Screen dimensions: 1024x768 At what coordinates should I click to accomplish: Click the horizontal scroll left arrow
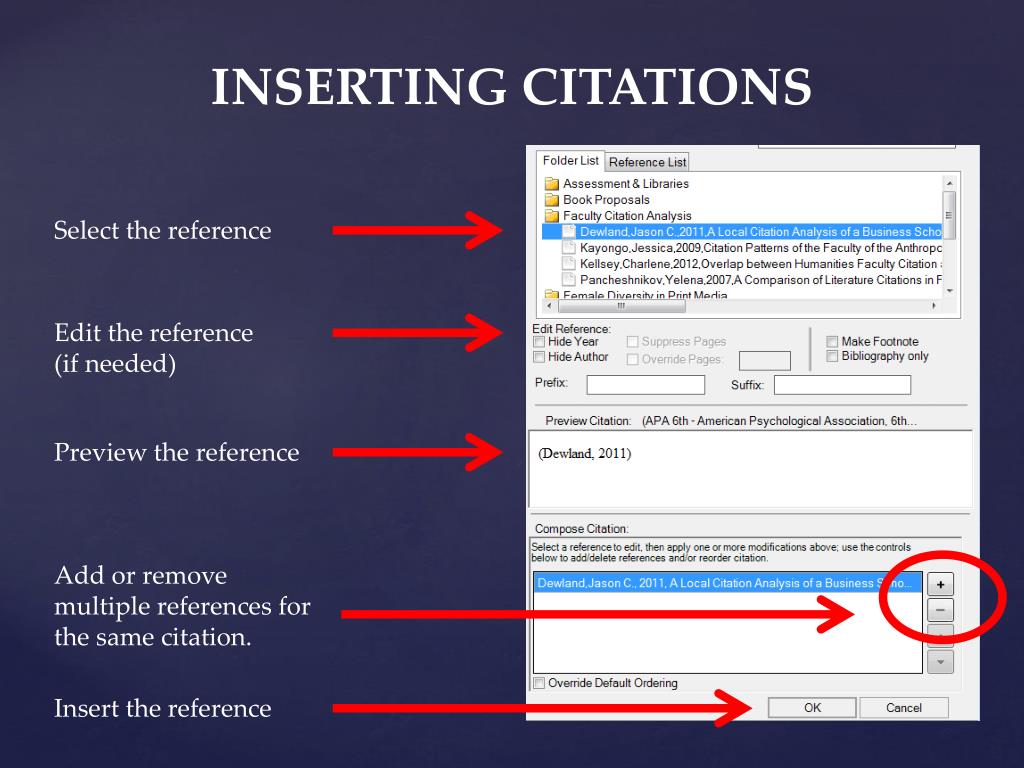549,306
